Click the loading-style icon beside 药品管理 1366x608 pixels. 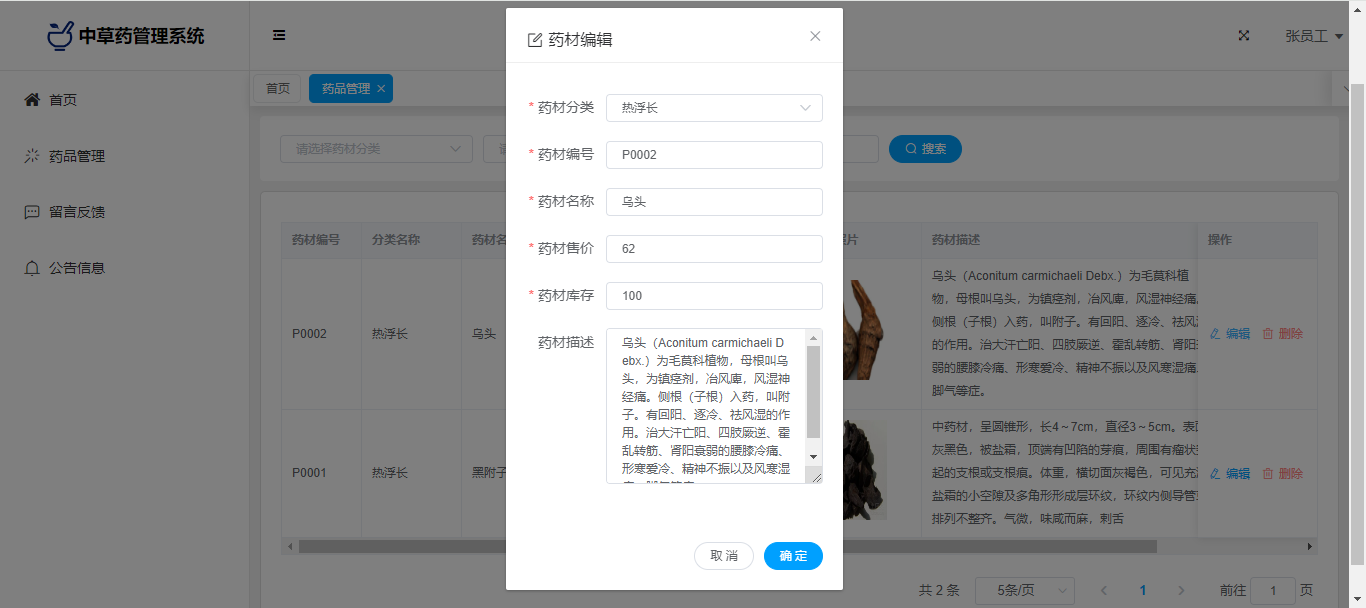32,156
